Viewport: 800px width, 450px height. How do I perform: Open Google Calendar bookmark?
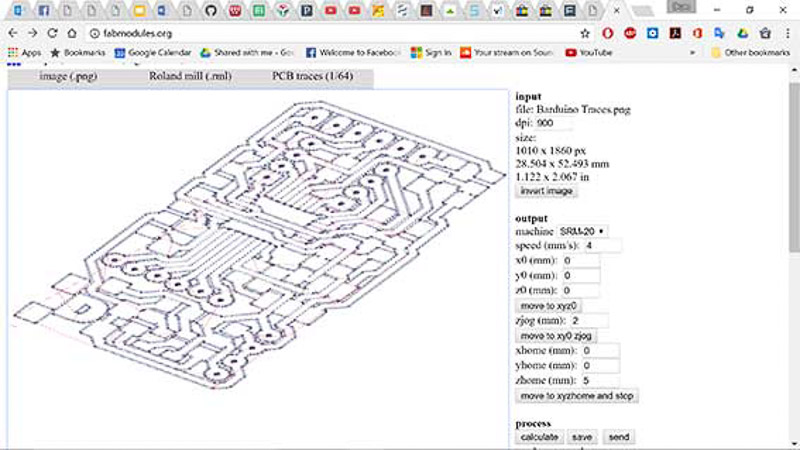(x=153, y=53)
